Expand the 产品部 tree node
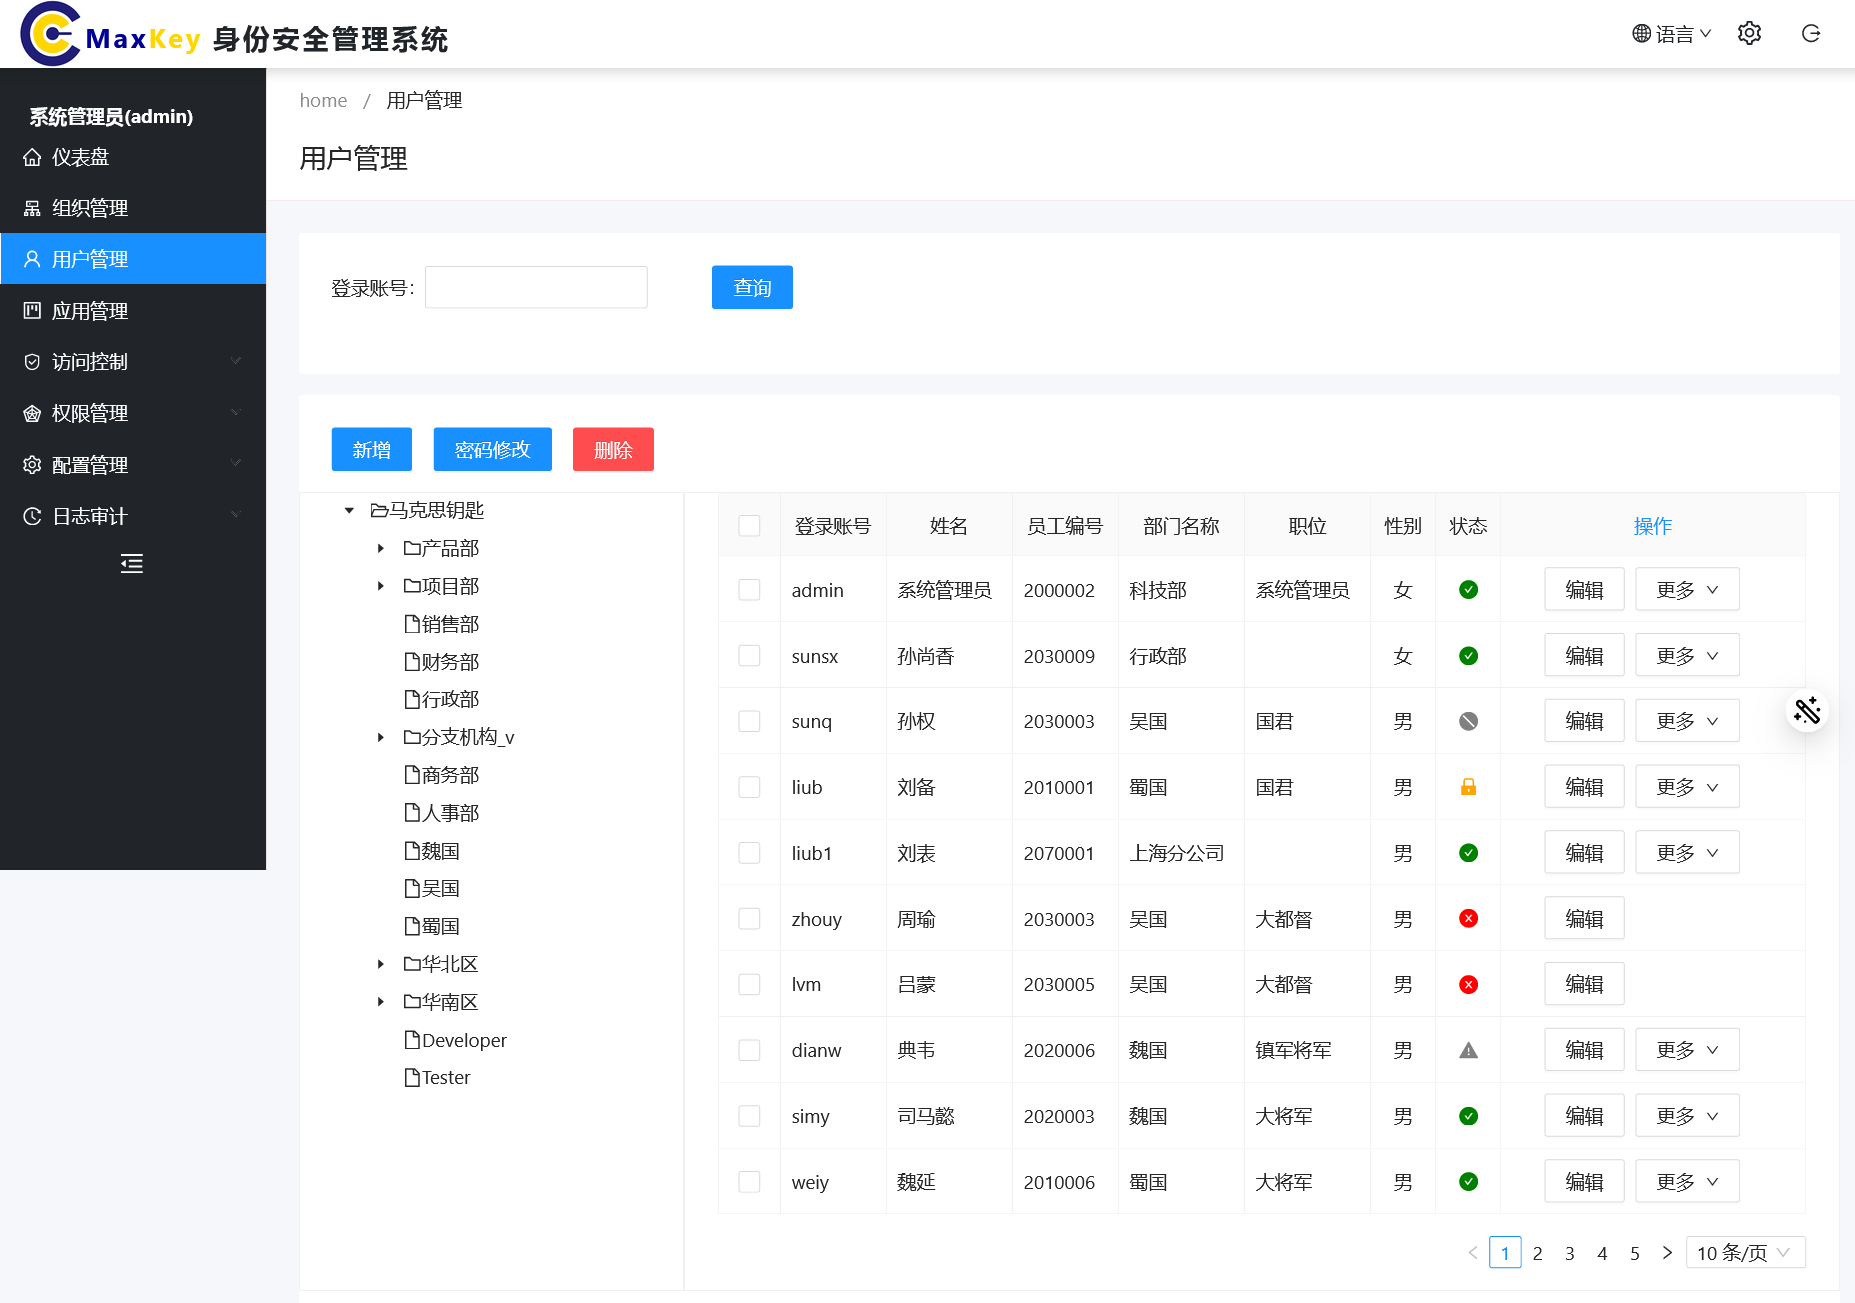The image size is (1855, 1303). click(x=381, y=548)
